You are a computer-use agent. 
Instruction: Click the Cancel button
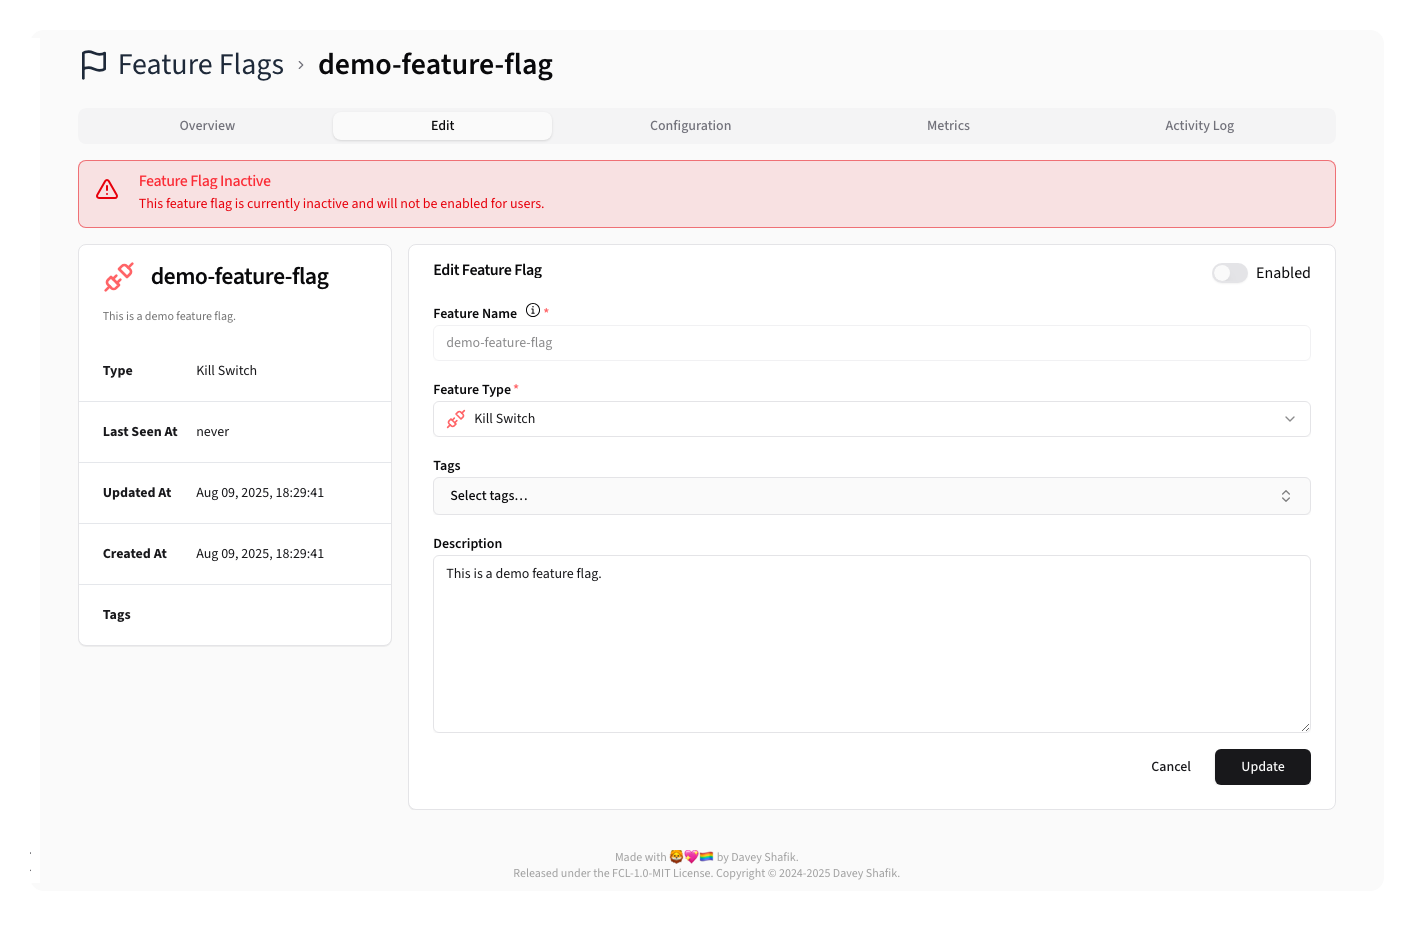(1170, 766)
